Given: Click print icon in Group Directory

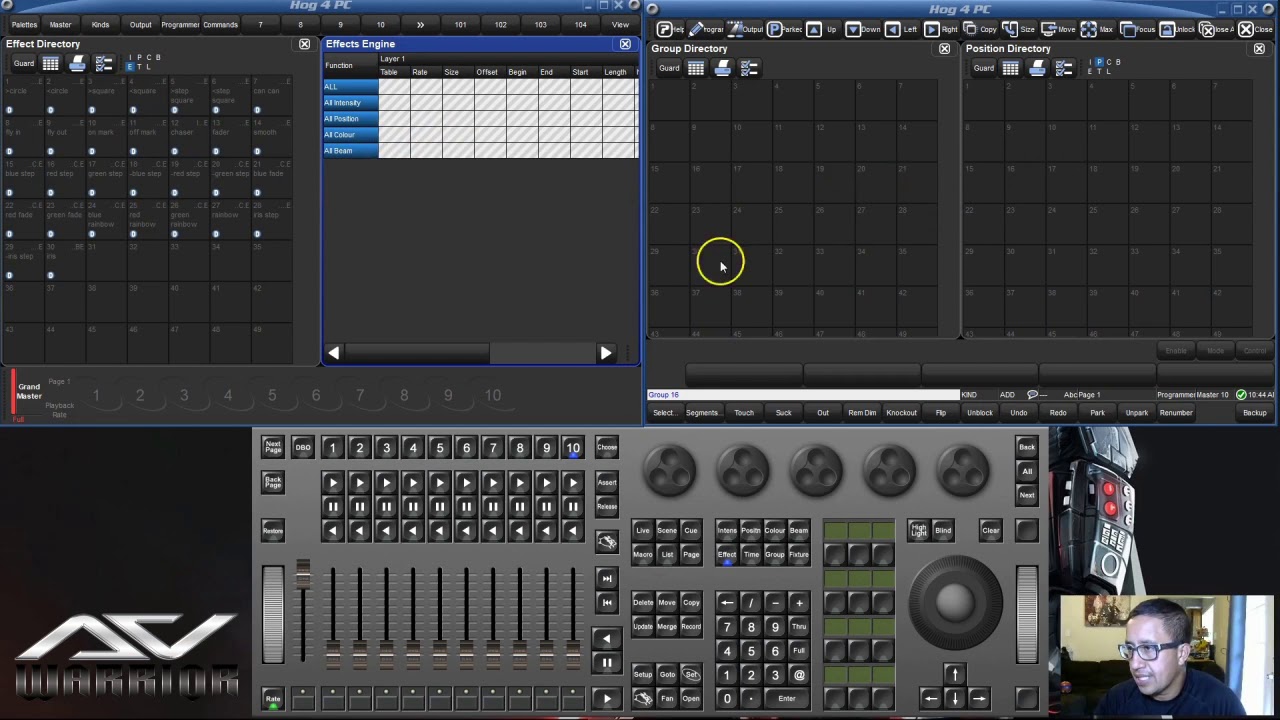Looking at the screenshot, I should [723, 68].
